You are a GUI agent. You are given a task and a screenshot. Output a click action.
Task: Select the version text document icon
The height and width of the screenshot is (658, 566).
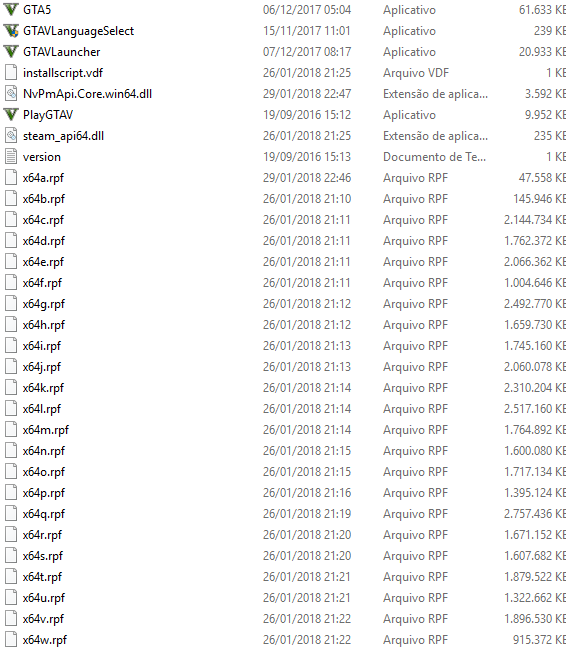click(x=11, y=157)
